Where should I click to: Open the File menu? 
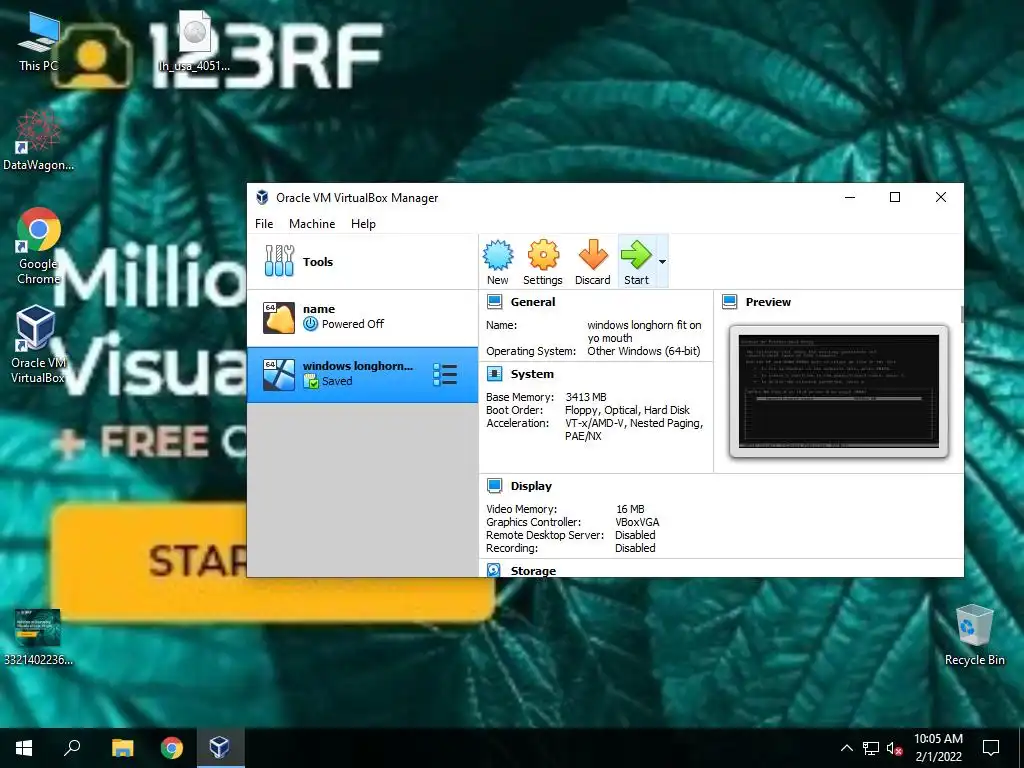pyautogui.click(x=264, y=223)
